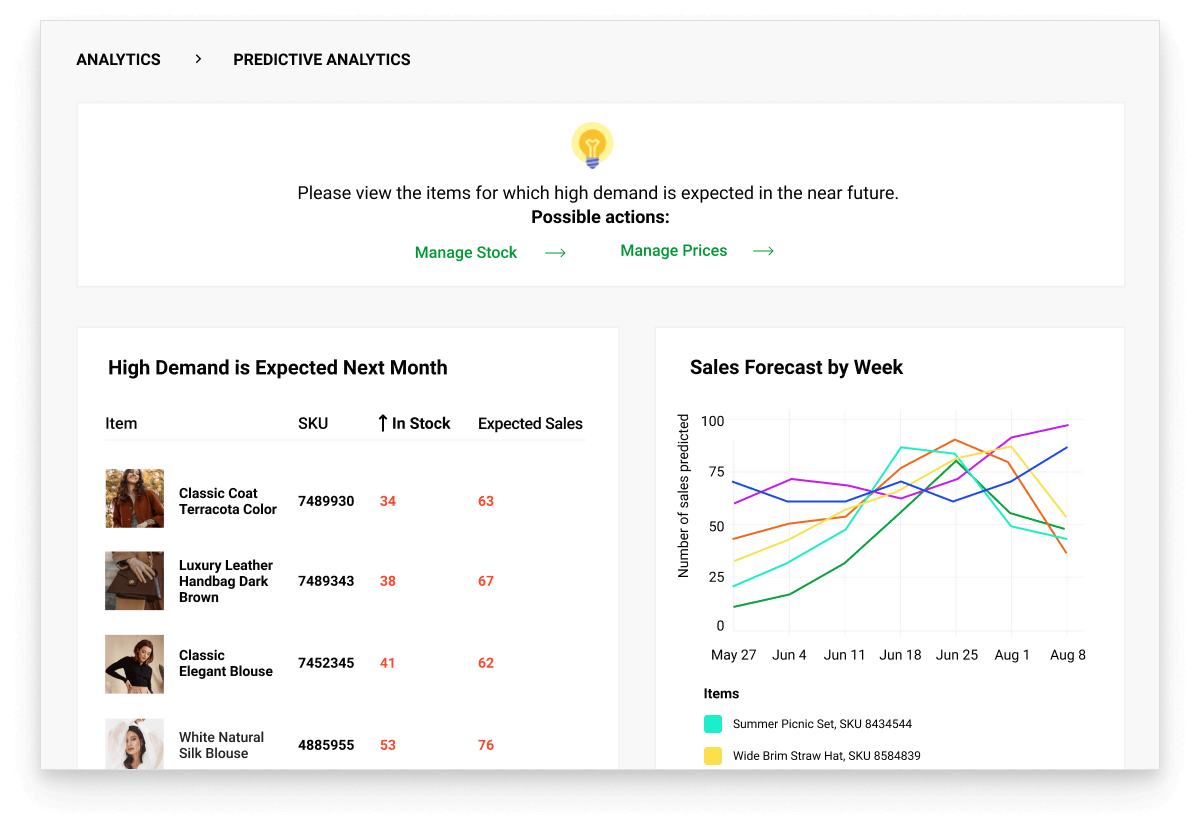This screenshot has width=1200, height=830.
Task: Open Luxury Leather Handbag thumbnail image
Action: (135, 581)
